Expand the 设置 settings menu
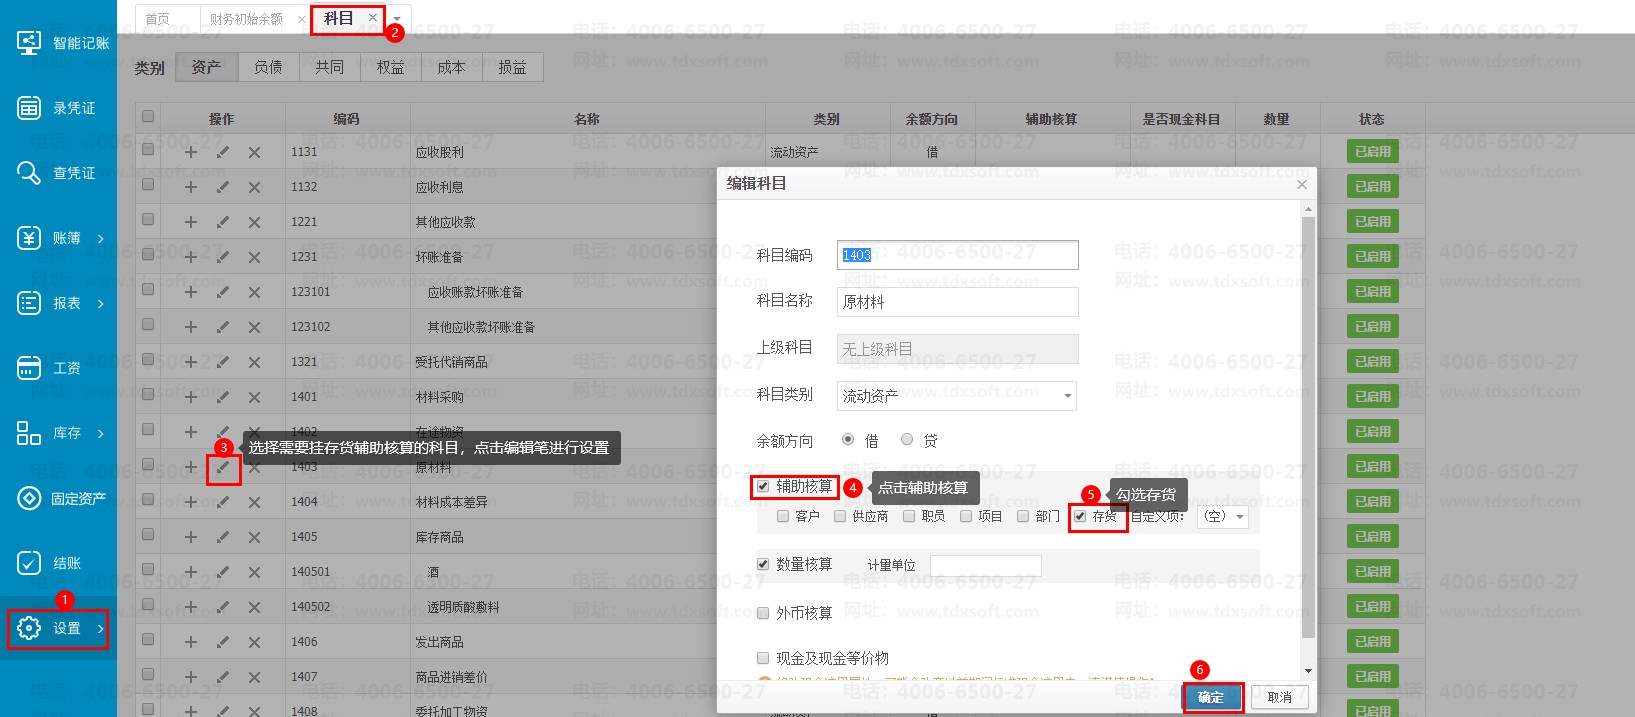This screenshot has width=1635, height=717. pos(58,628)
